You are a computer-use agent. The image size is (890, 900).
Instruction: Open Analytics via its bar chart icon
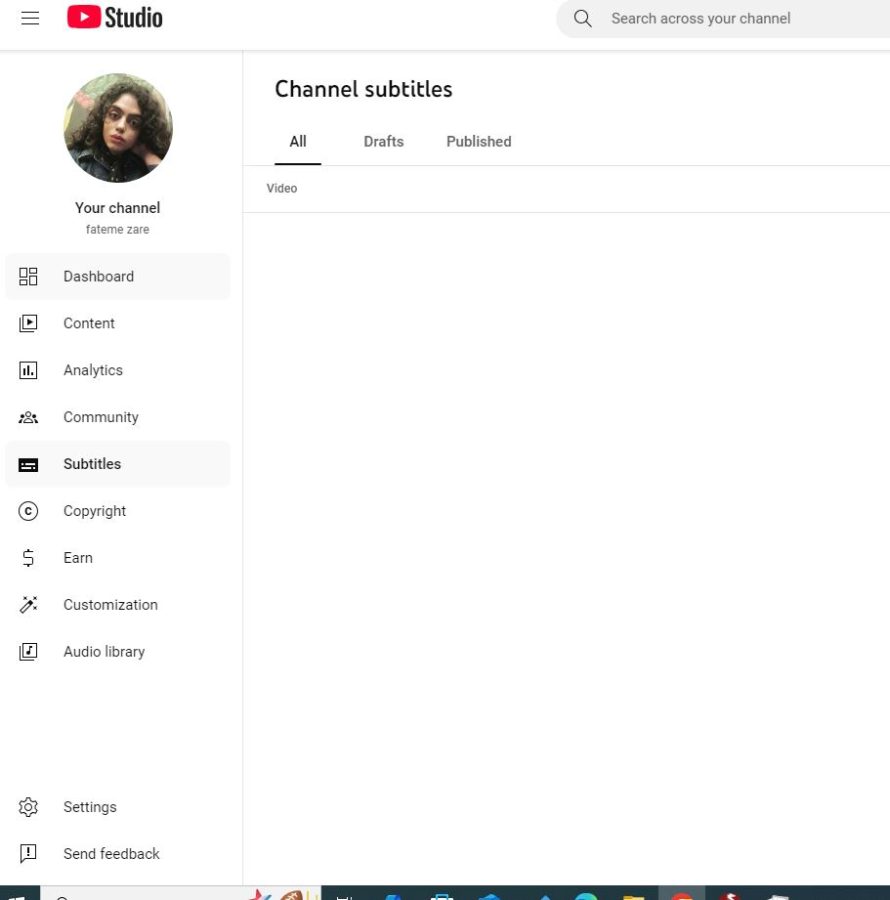28,370
